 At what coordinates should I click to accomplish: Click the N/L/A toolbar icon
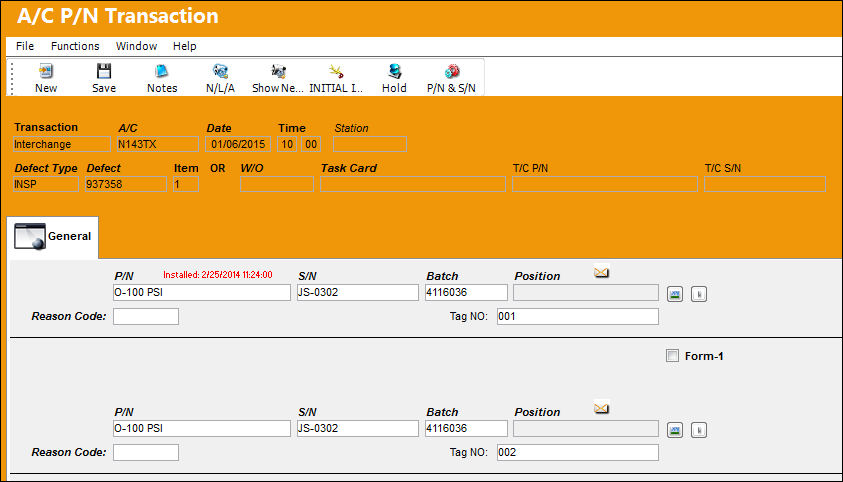pyautogui.click(x=220, y=71)
